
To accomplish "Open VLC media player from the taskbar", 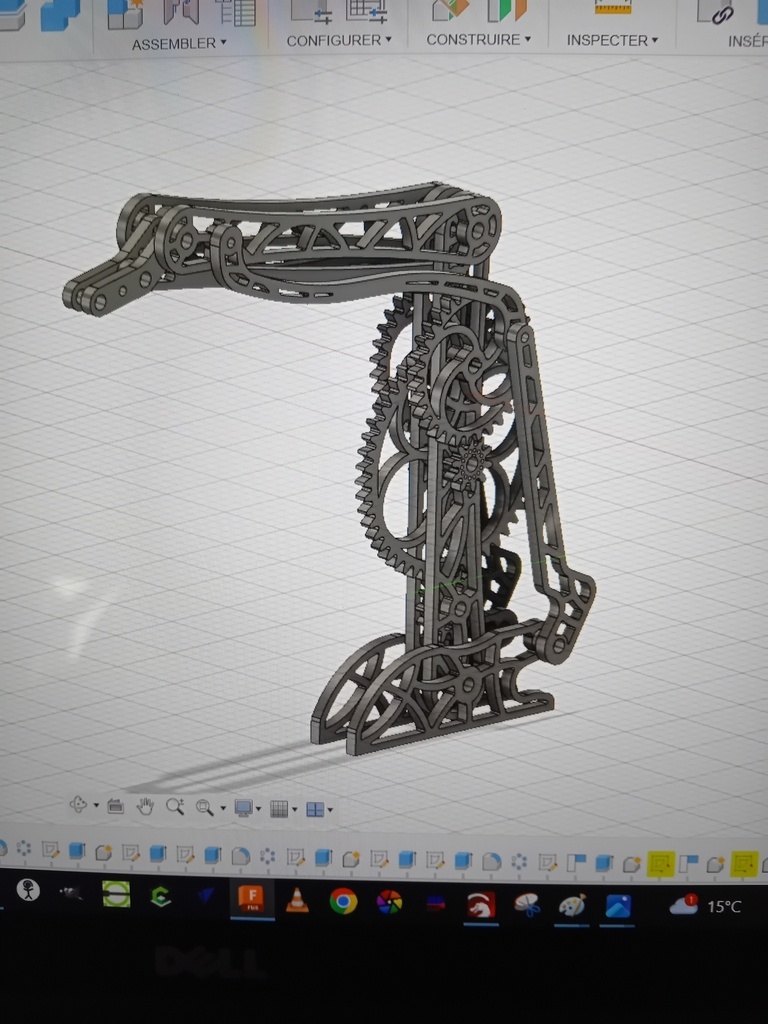I will (297, 901).
